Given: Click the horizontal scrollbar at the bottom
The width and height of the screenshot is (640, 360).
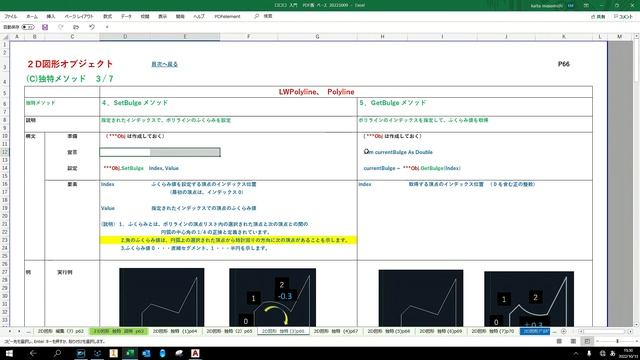Looking at the screenshot, I should tap(605, 331).
